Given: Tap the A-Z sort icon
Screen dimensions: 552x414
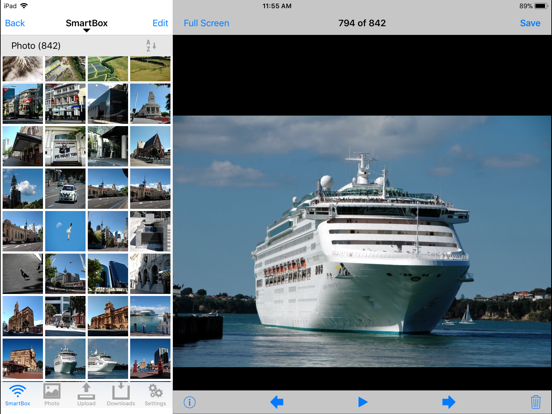Looking at the screenshot, I should point(151,46).
